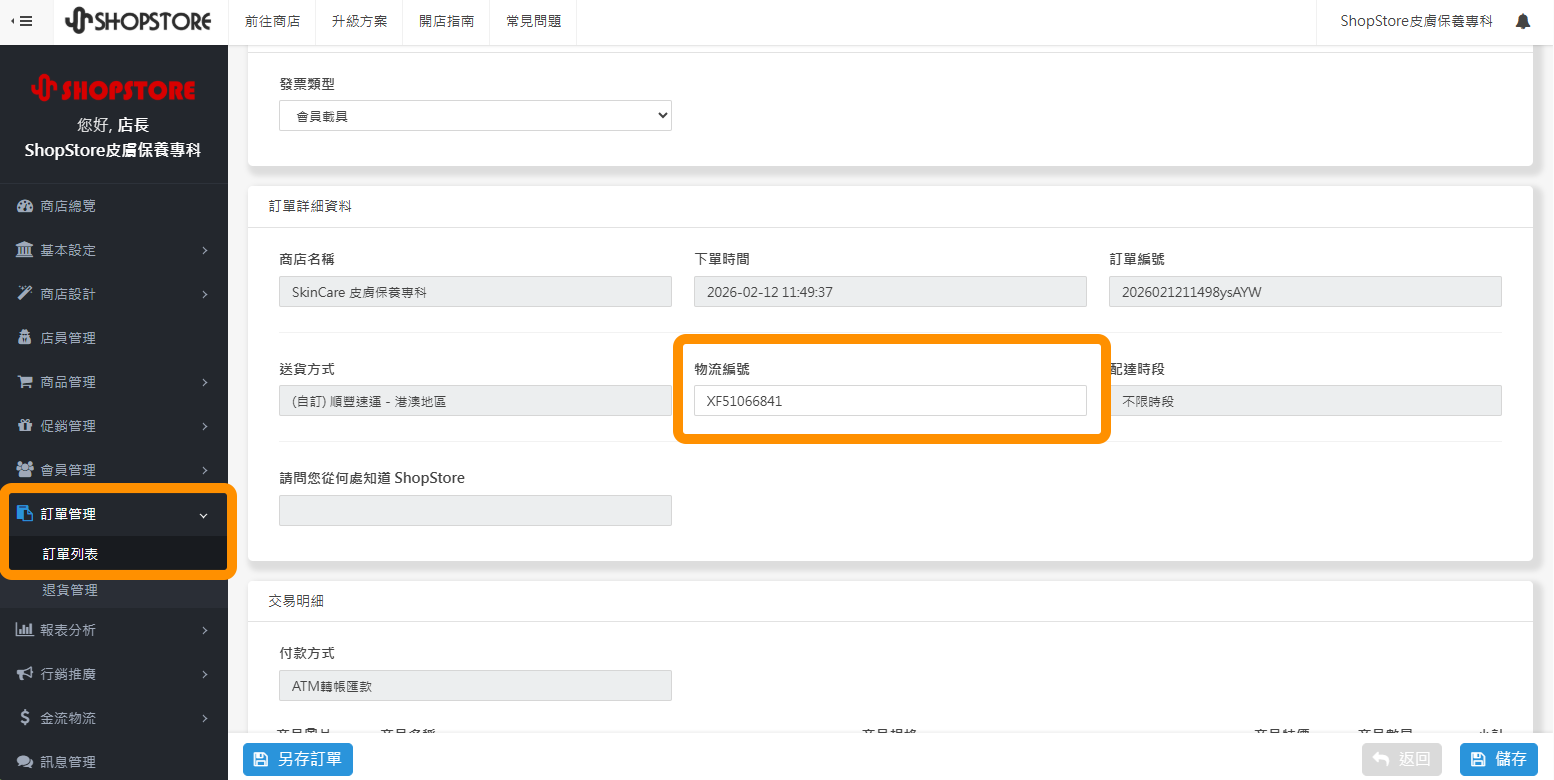Image resolution: width=1554 pixels, height=780 pixels.
Task: Select the 商品管理 sidebar icon
Action: coord(24,381)
